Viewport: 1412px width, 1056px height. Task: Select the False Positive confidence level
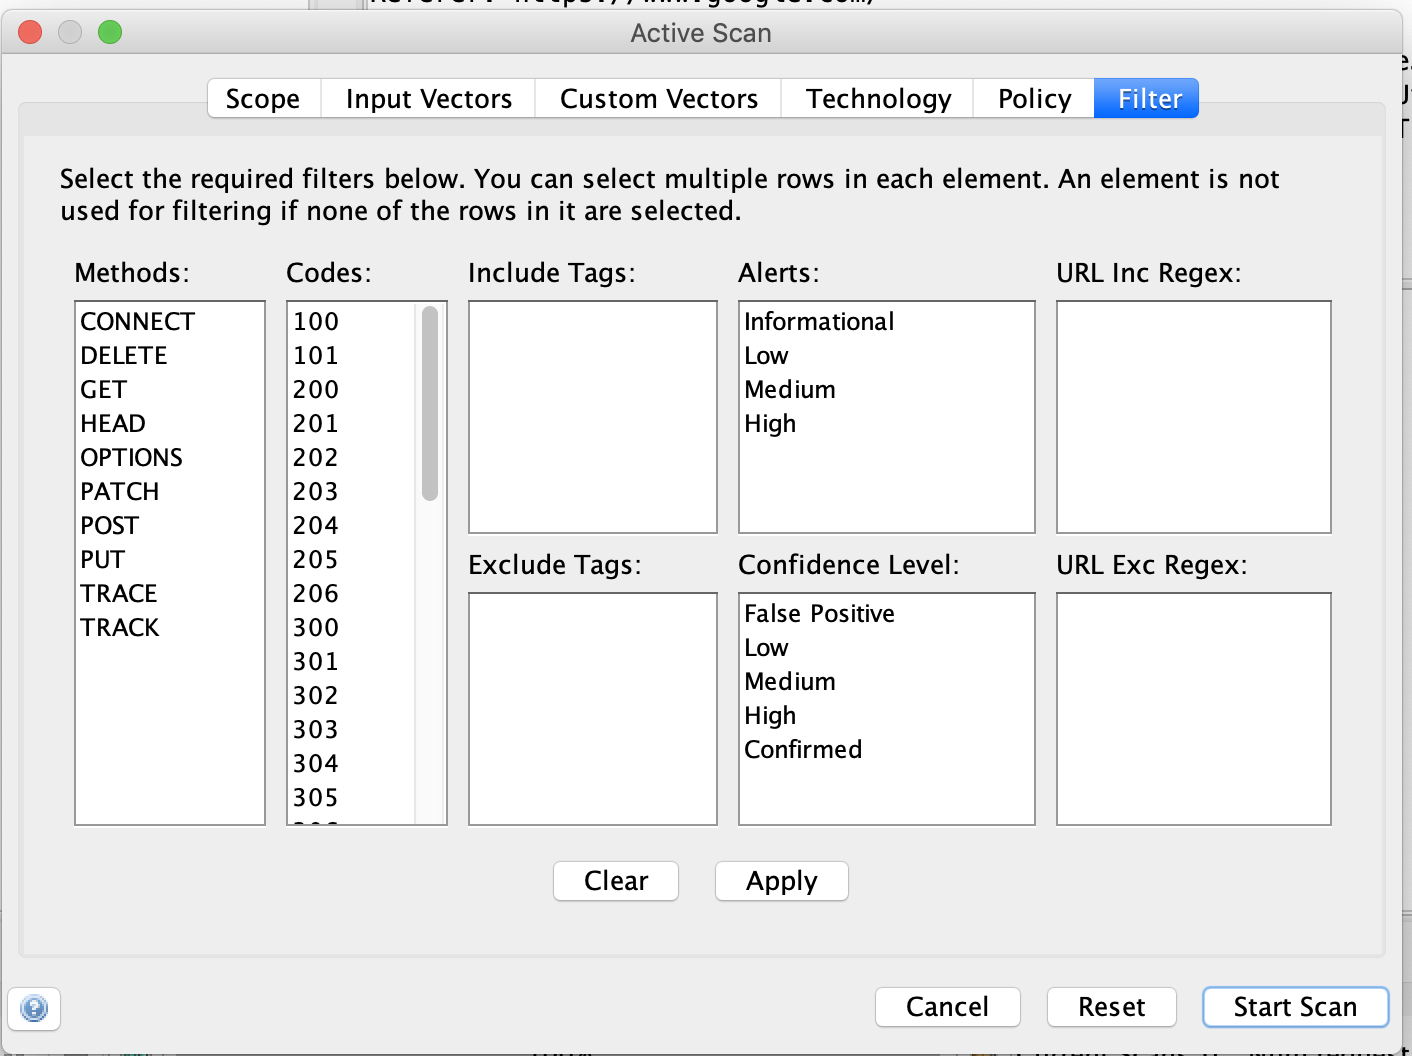819,613
